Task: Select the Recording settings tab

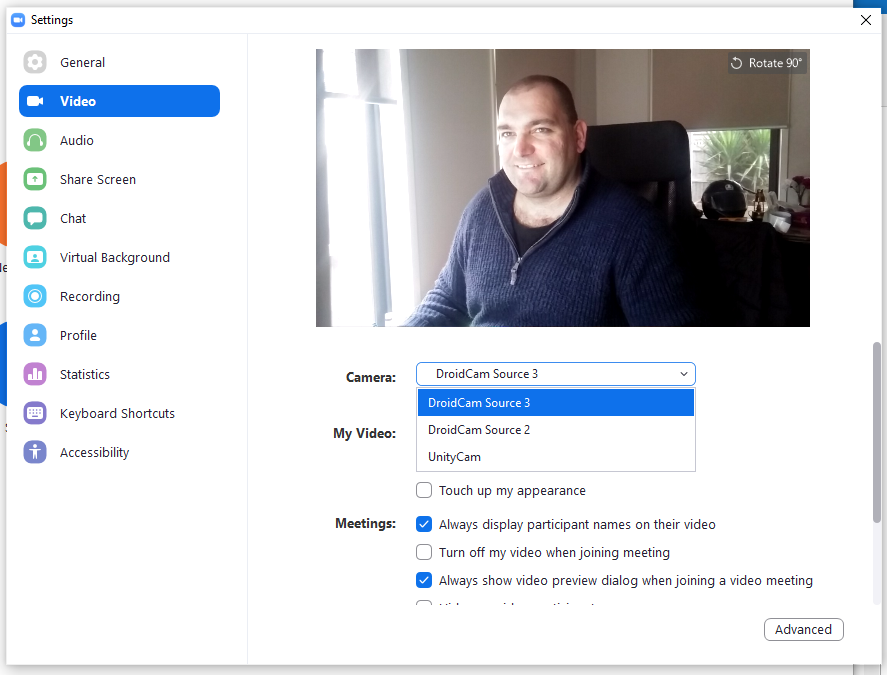Action: tap(119, 296)
